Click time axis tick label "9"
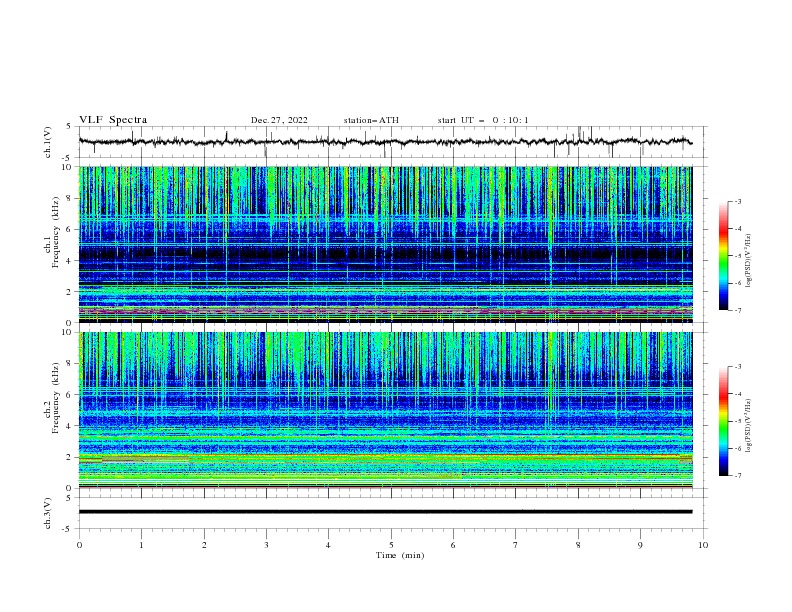Image resolution: width=792 pixels, height=612 pixels. pyautogui.click(x=640, y=545)
